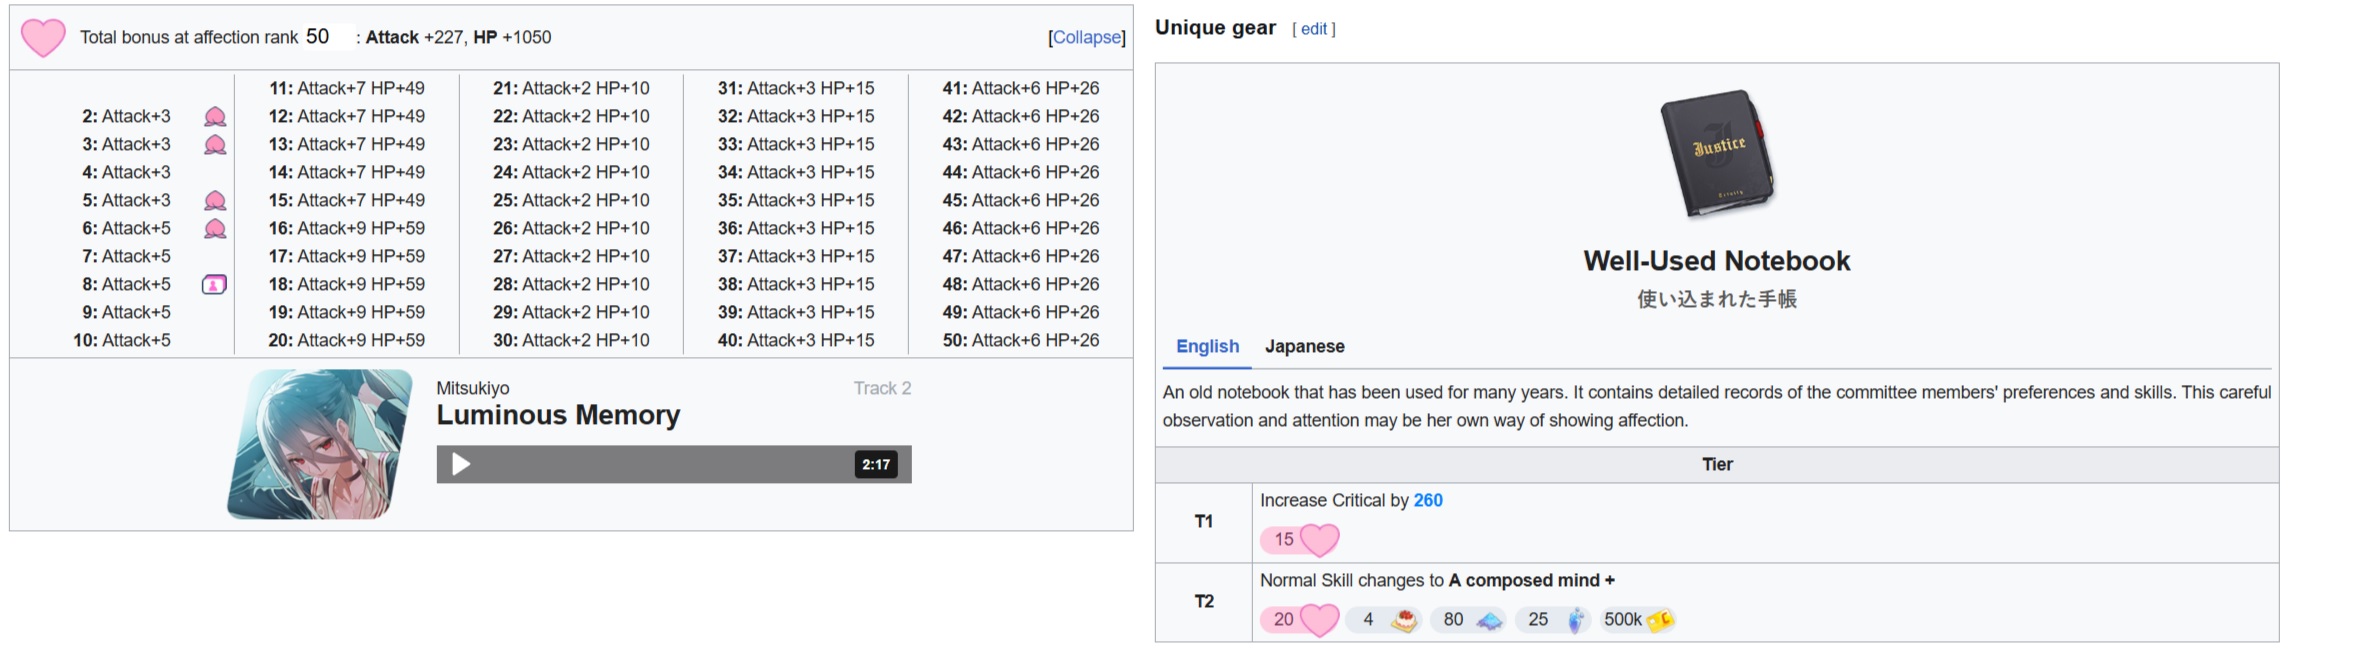Click row '50: Attack+6 HP+26'
Viewport: 2358px width, 649px height.
click(x=1020, y=341)
